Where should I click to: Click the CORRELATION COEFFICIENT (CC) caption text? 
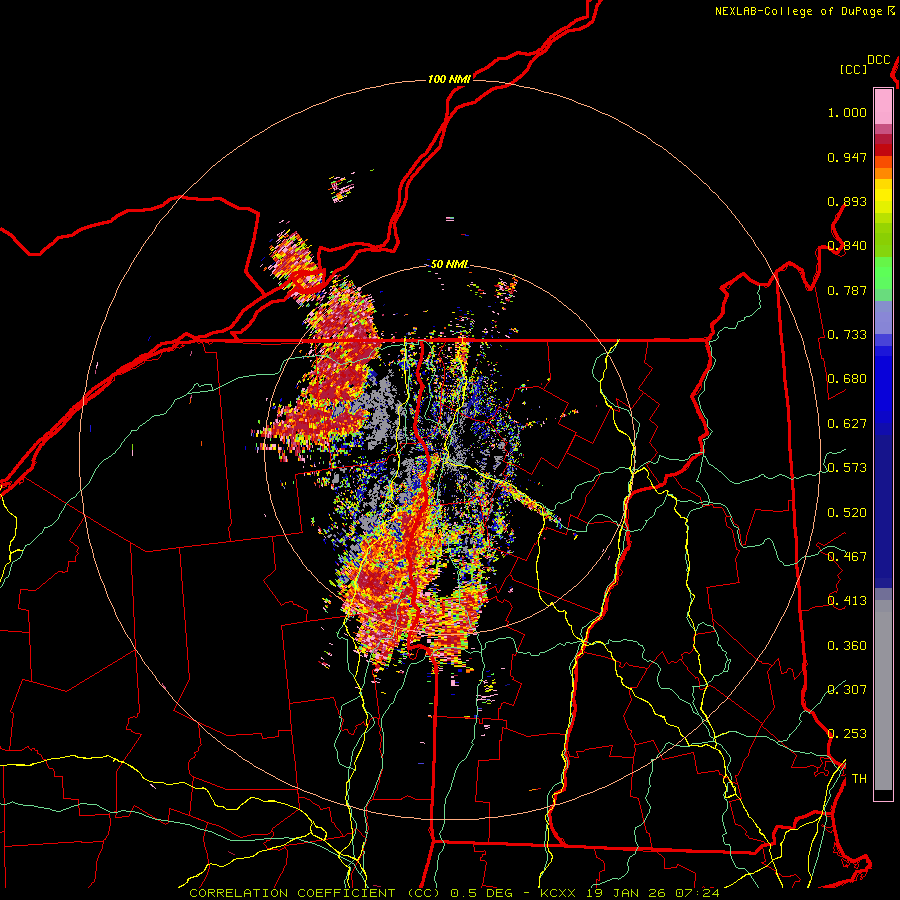315,893
